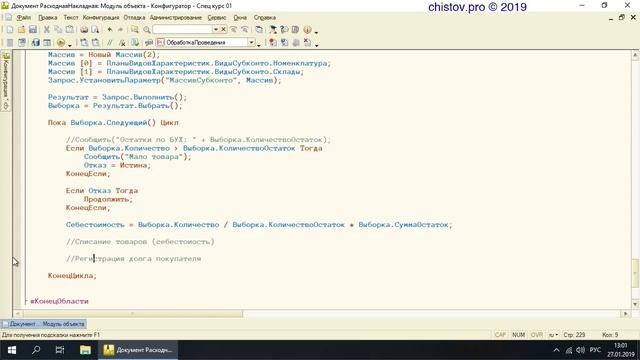Open File Explorer from taskbar
640x360 pixels.
tap(85, 350)
